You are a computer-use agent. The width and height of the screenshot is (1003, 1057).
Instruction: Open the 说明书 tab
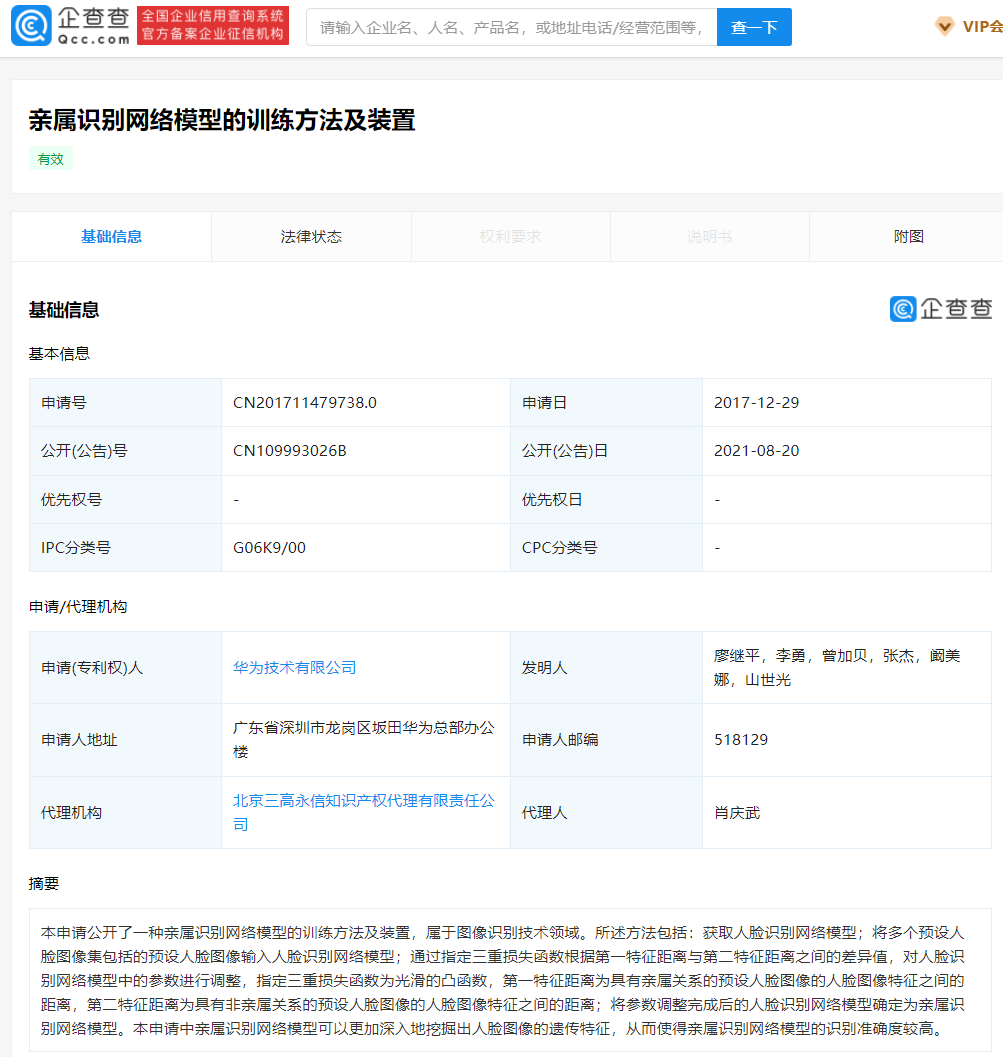click(709, 237)
